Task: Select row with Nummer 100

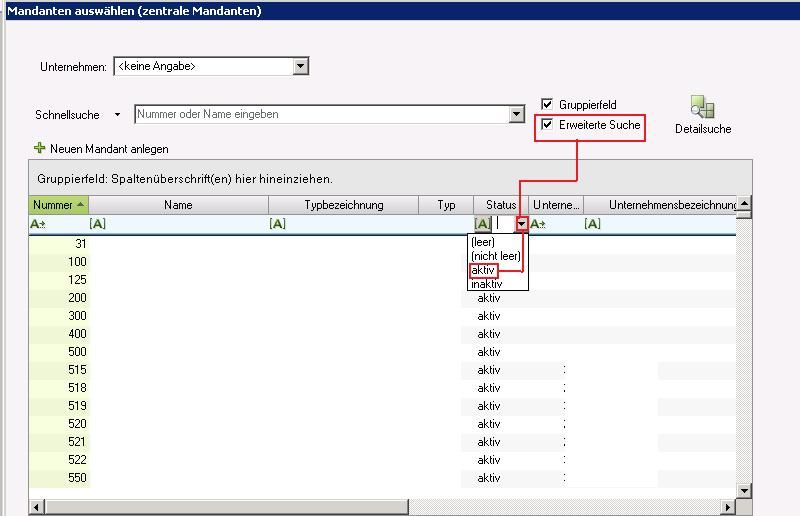Action: (x=382, y=262)
